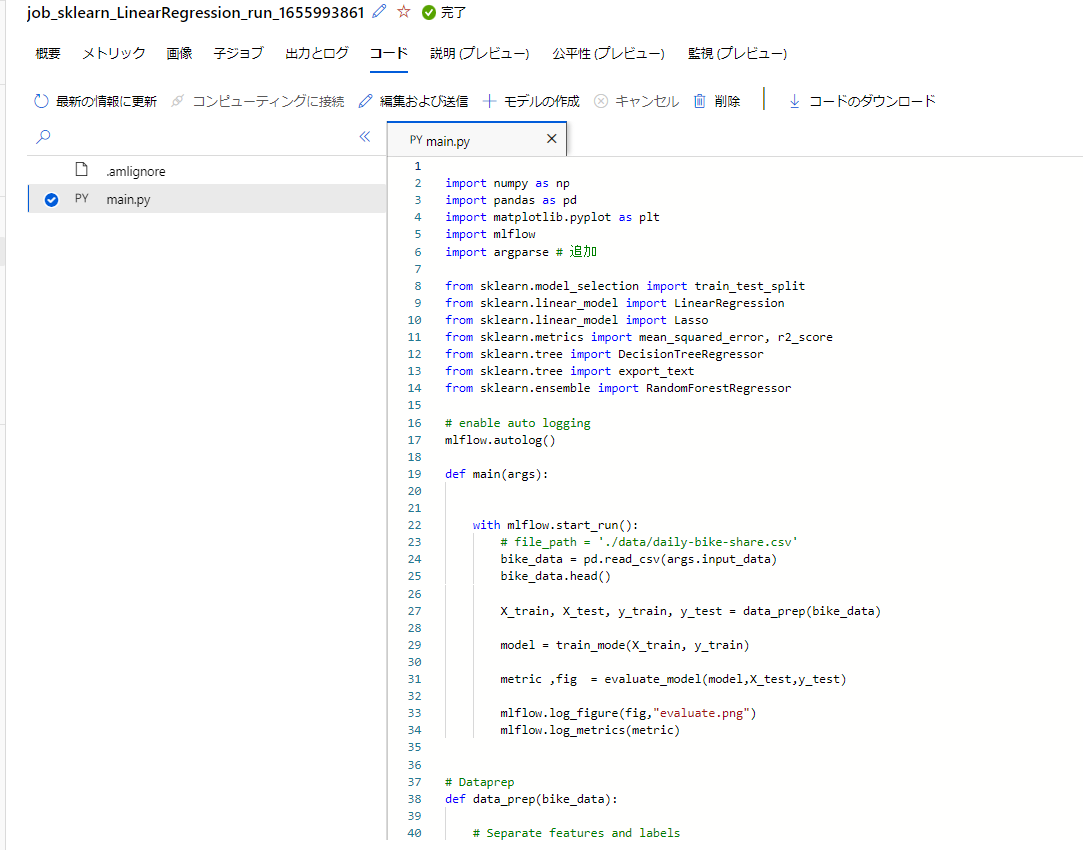Click the PY icon next to main.py in file list
1083x850 pixels.
[82, 199]
